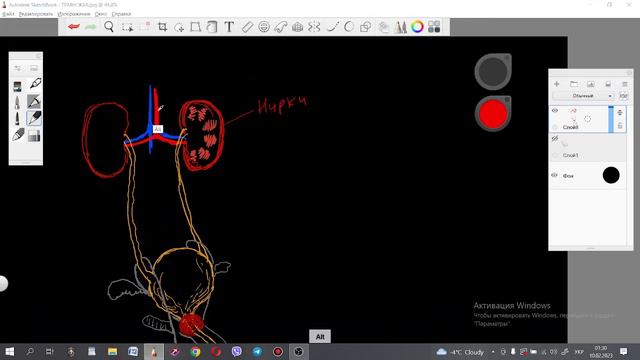Click the gray brush size puck
This screenshot has height=360, width=640.
pyautogui.click(x=493, y=71)
